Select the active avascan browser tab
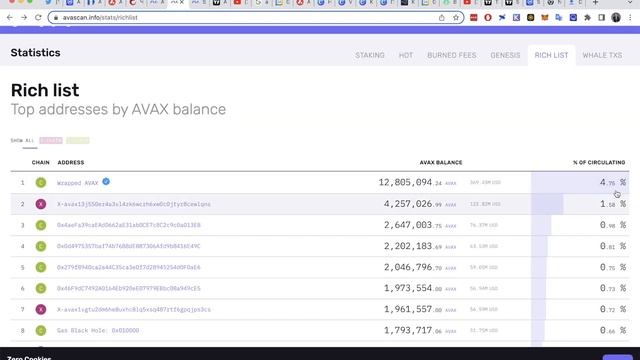 point(178,2)
